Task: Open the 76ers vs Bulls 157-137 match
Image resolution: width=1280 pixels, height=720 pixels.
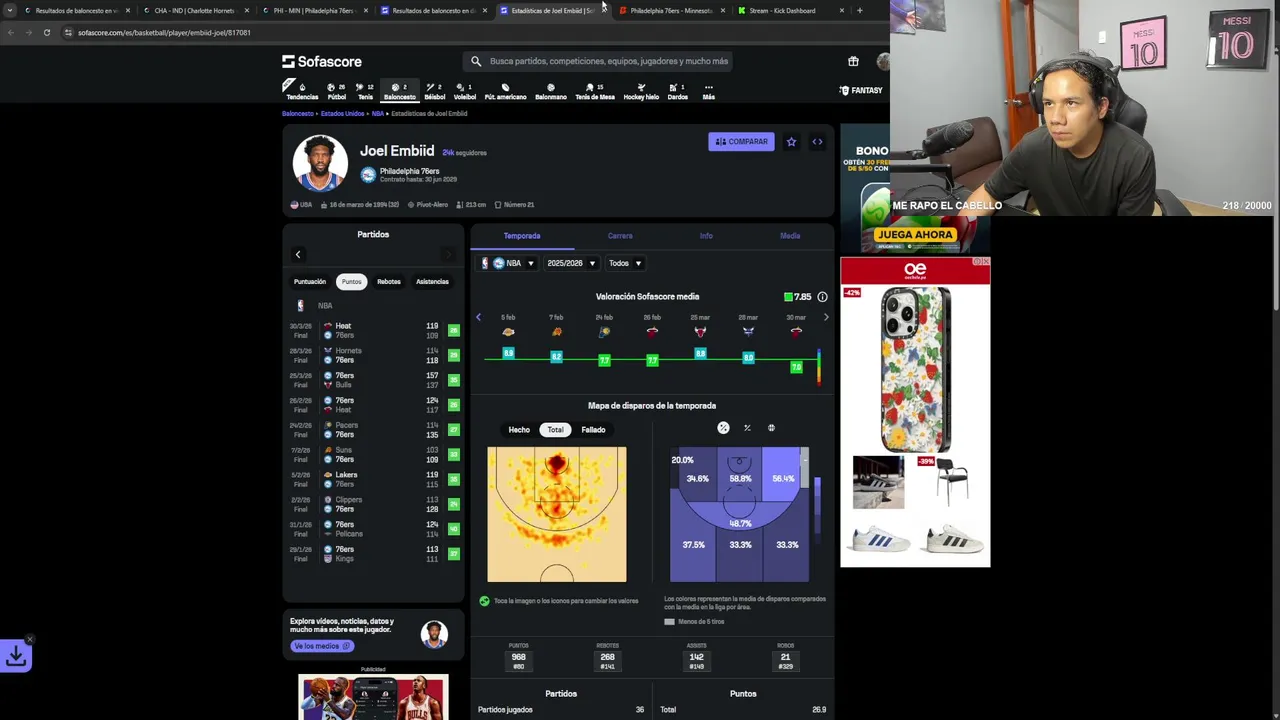Action: [373, 380]
